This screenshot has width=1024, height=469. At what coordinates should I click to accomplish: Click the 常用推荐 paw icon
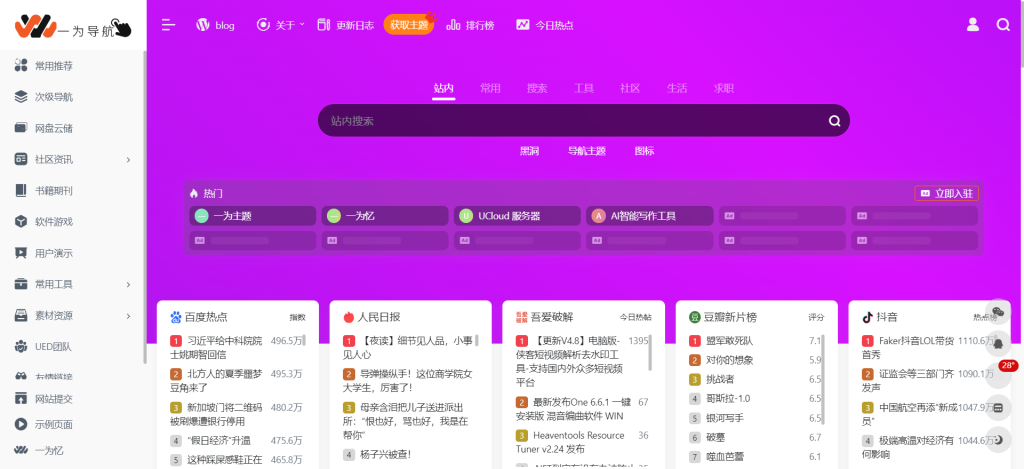tap(21, 65)
